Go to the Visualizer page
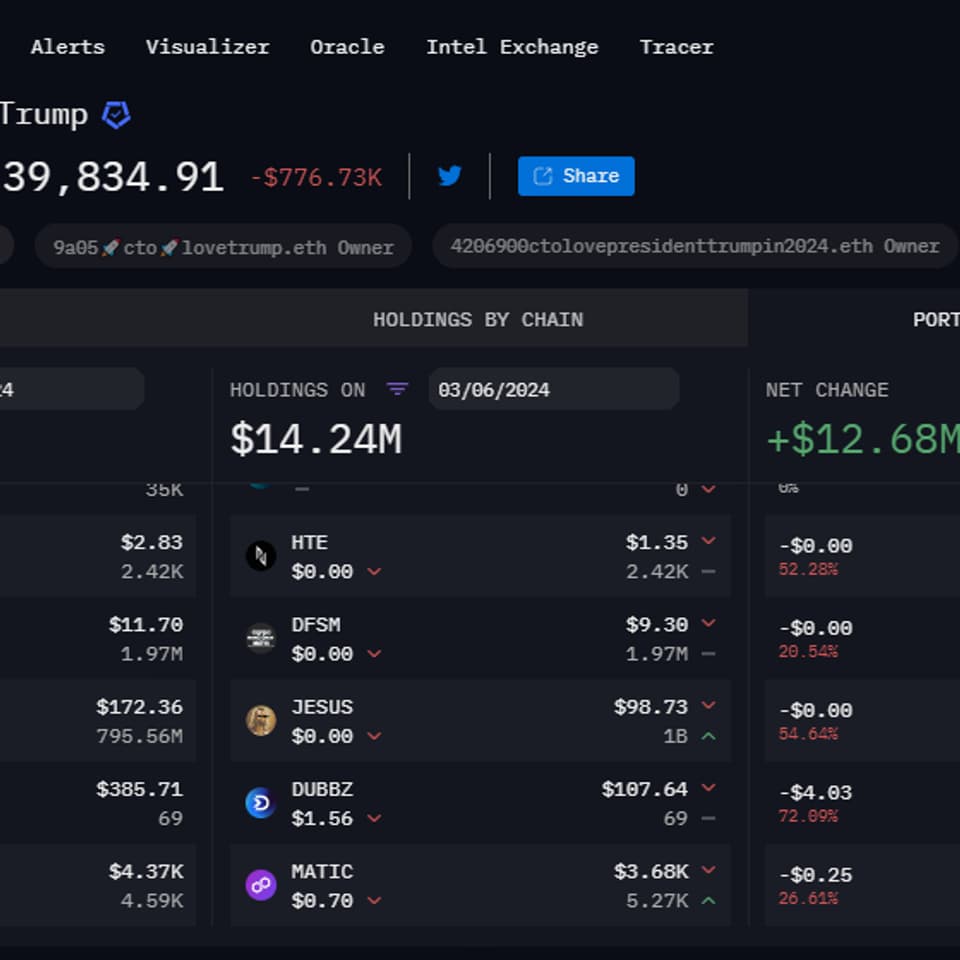Image resolution: width=960 pixels, height=960 pixels. coord(207,47)
